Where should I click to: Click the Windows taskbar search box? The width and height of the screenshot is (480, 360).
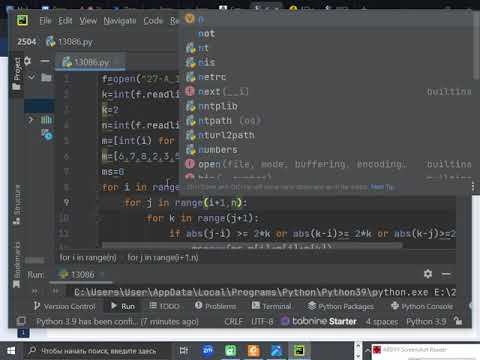[x=97, y=351]
